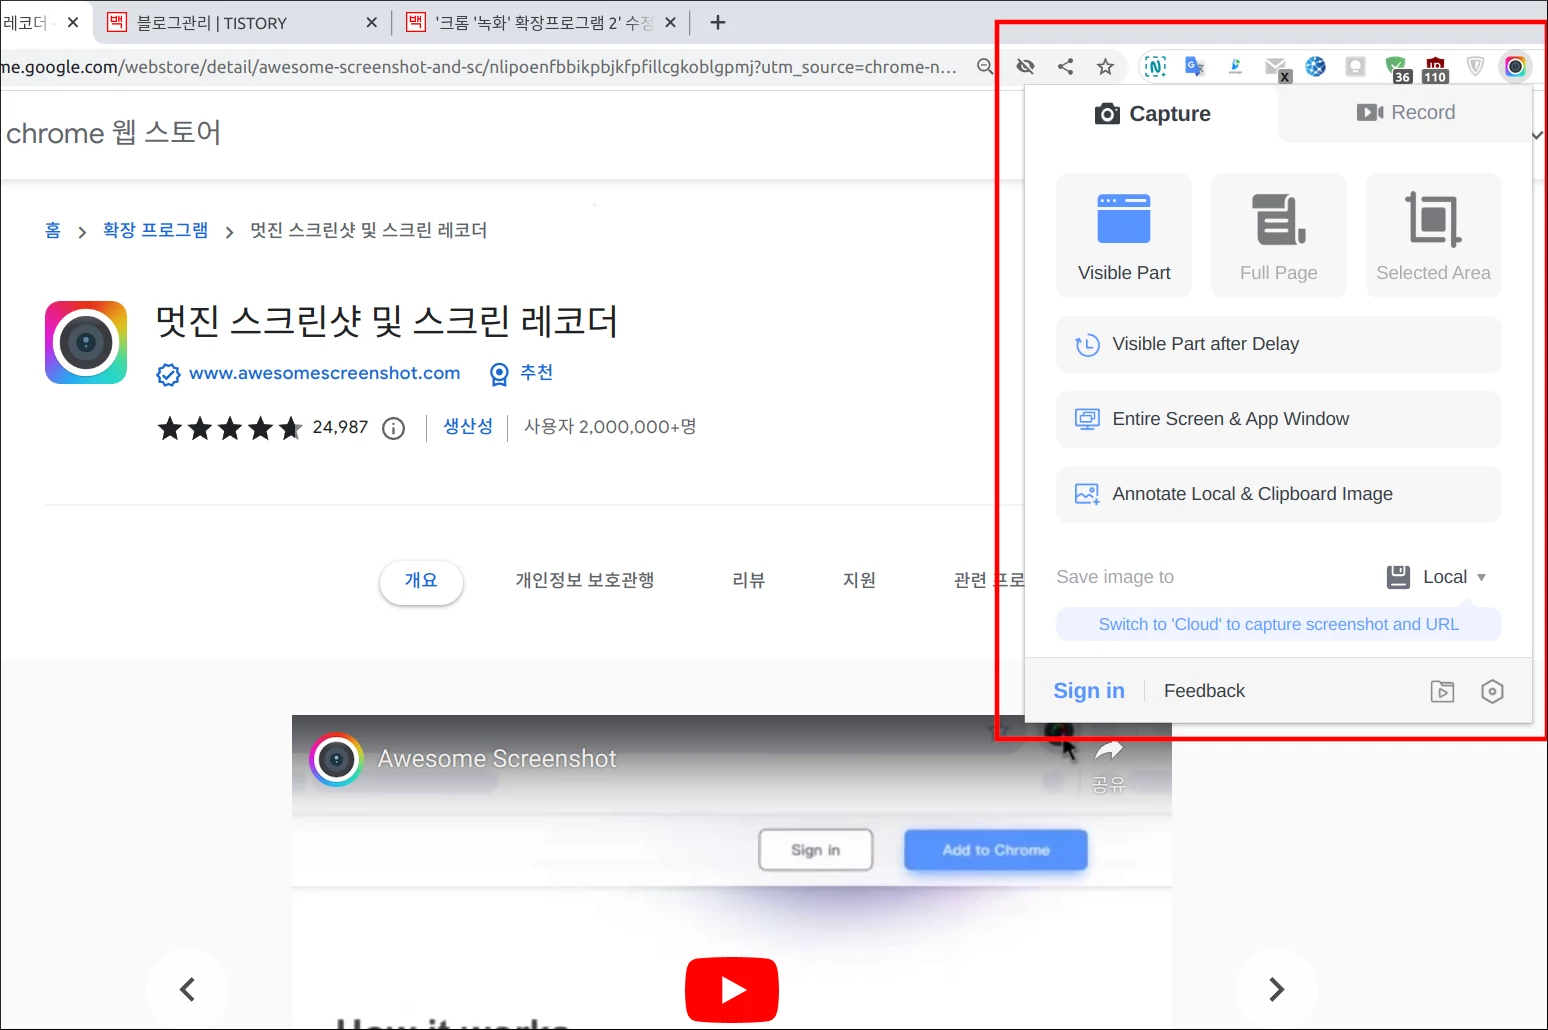Click the Google Translate extension icon
This screenshot has height=1030, width=1548.
1195,67
